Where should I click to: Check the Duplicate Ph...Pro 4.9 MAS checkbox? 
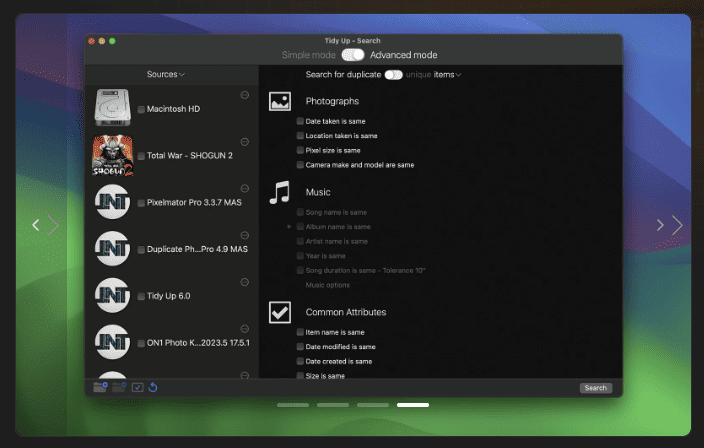tap(141, 250)
